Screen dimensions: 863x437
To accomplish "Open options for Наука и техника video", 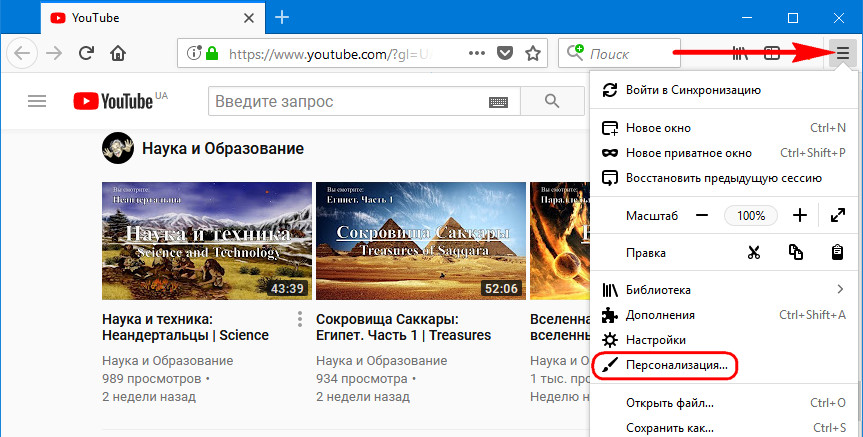I will tap(299, 320).
